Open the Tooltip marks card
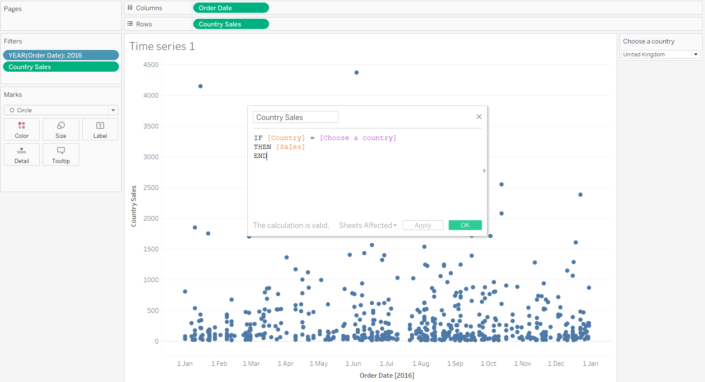 point(61,155)
